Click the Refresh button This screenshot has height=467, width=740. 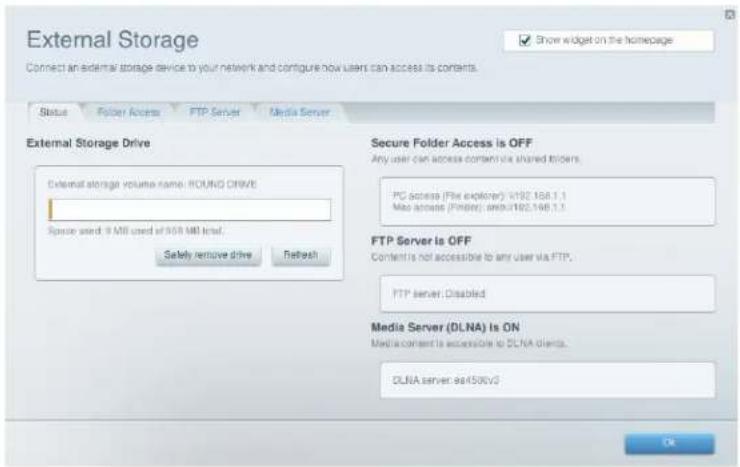(x=301, y=255)
